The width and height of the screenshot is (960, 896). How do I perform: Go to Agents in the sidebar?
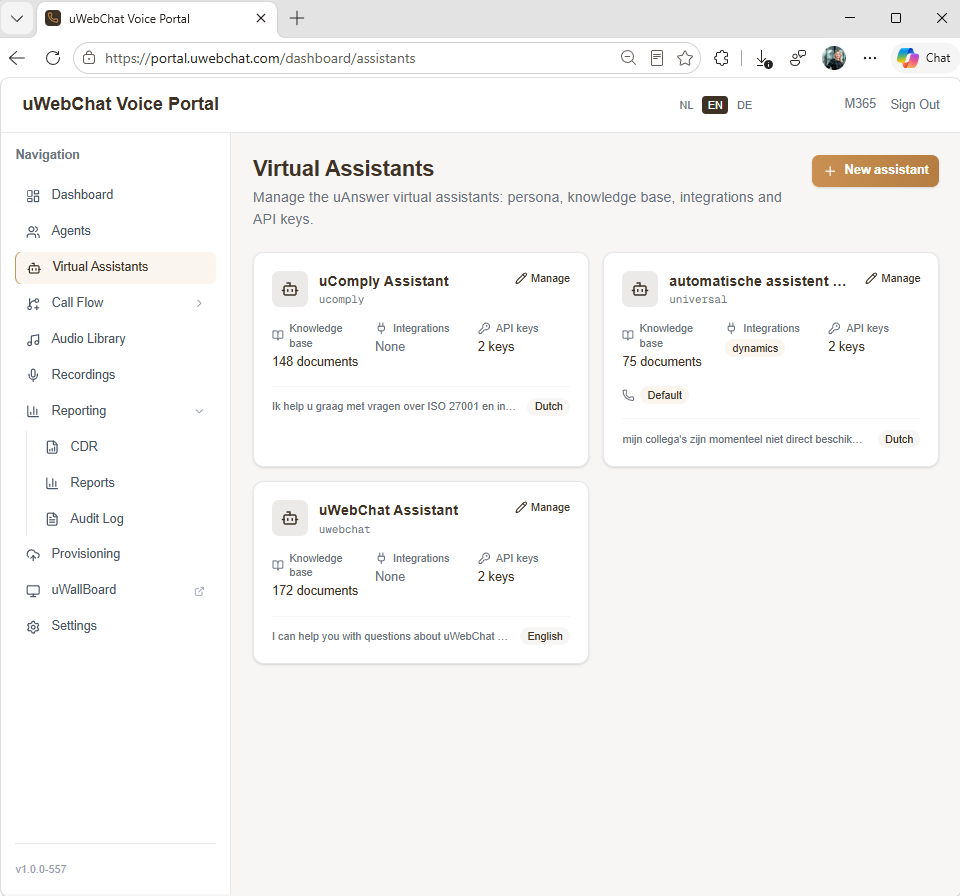coord(115,231)
